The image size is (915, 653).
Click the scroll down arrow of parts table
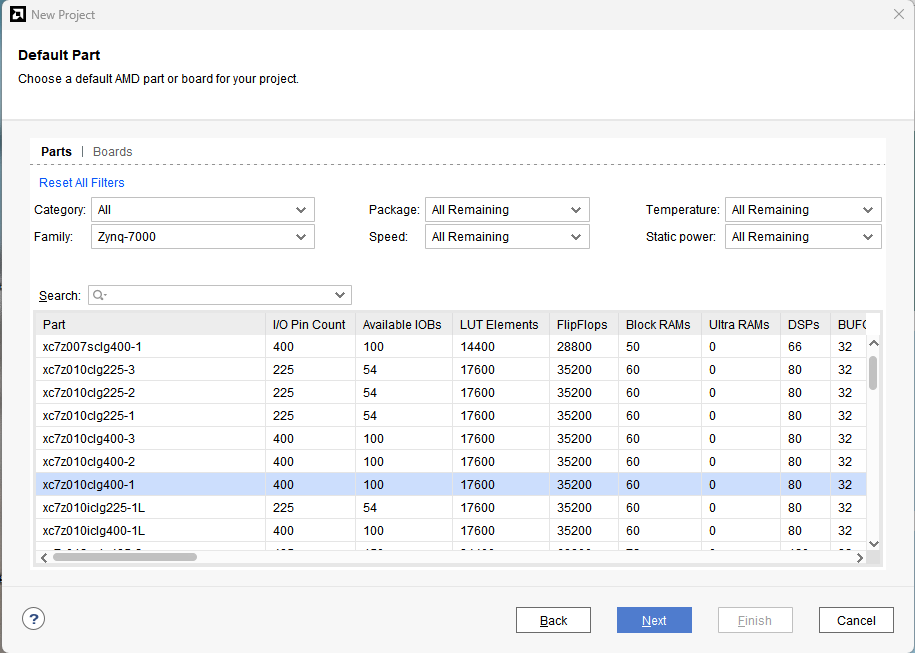click(874, 544)
